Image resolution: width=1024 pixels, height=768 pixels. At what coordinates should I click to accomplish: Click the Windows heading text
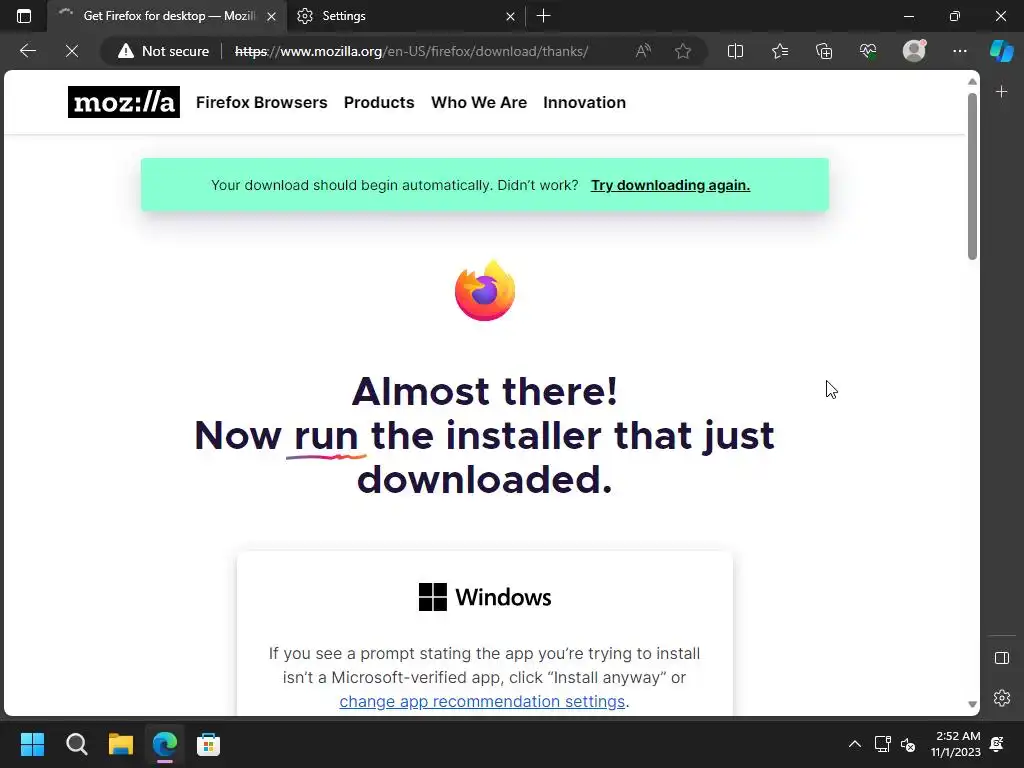pos(503,597)
